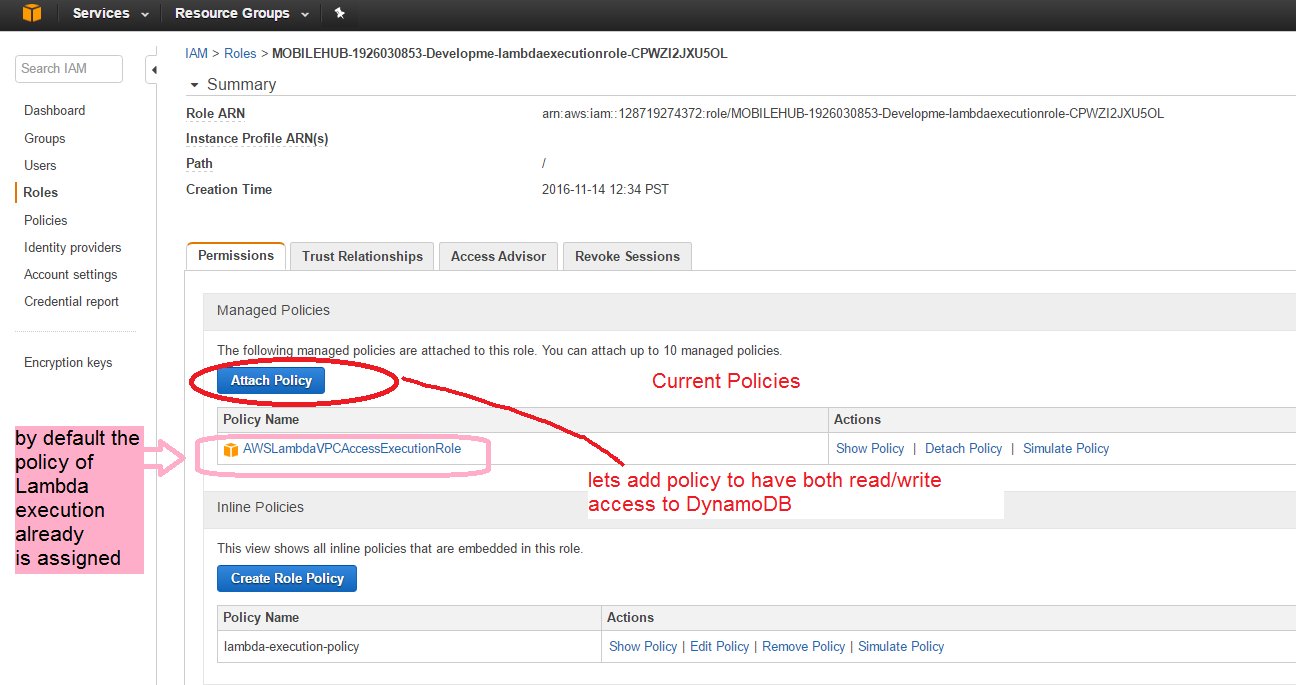Image resolution: width=1296 pixels, height=685 pixels.
Task: Click the AWS cube logo icon
Action: tap(33, 13)
